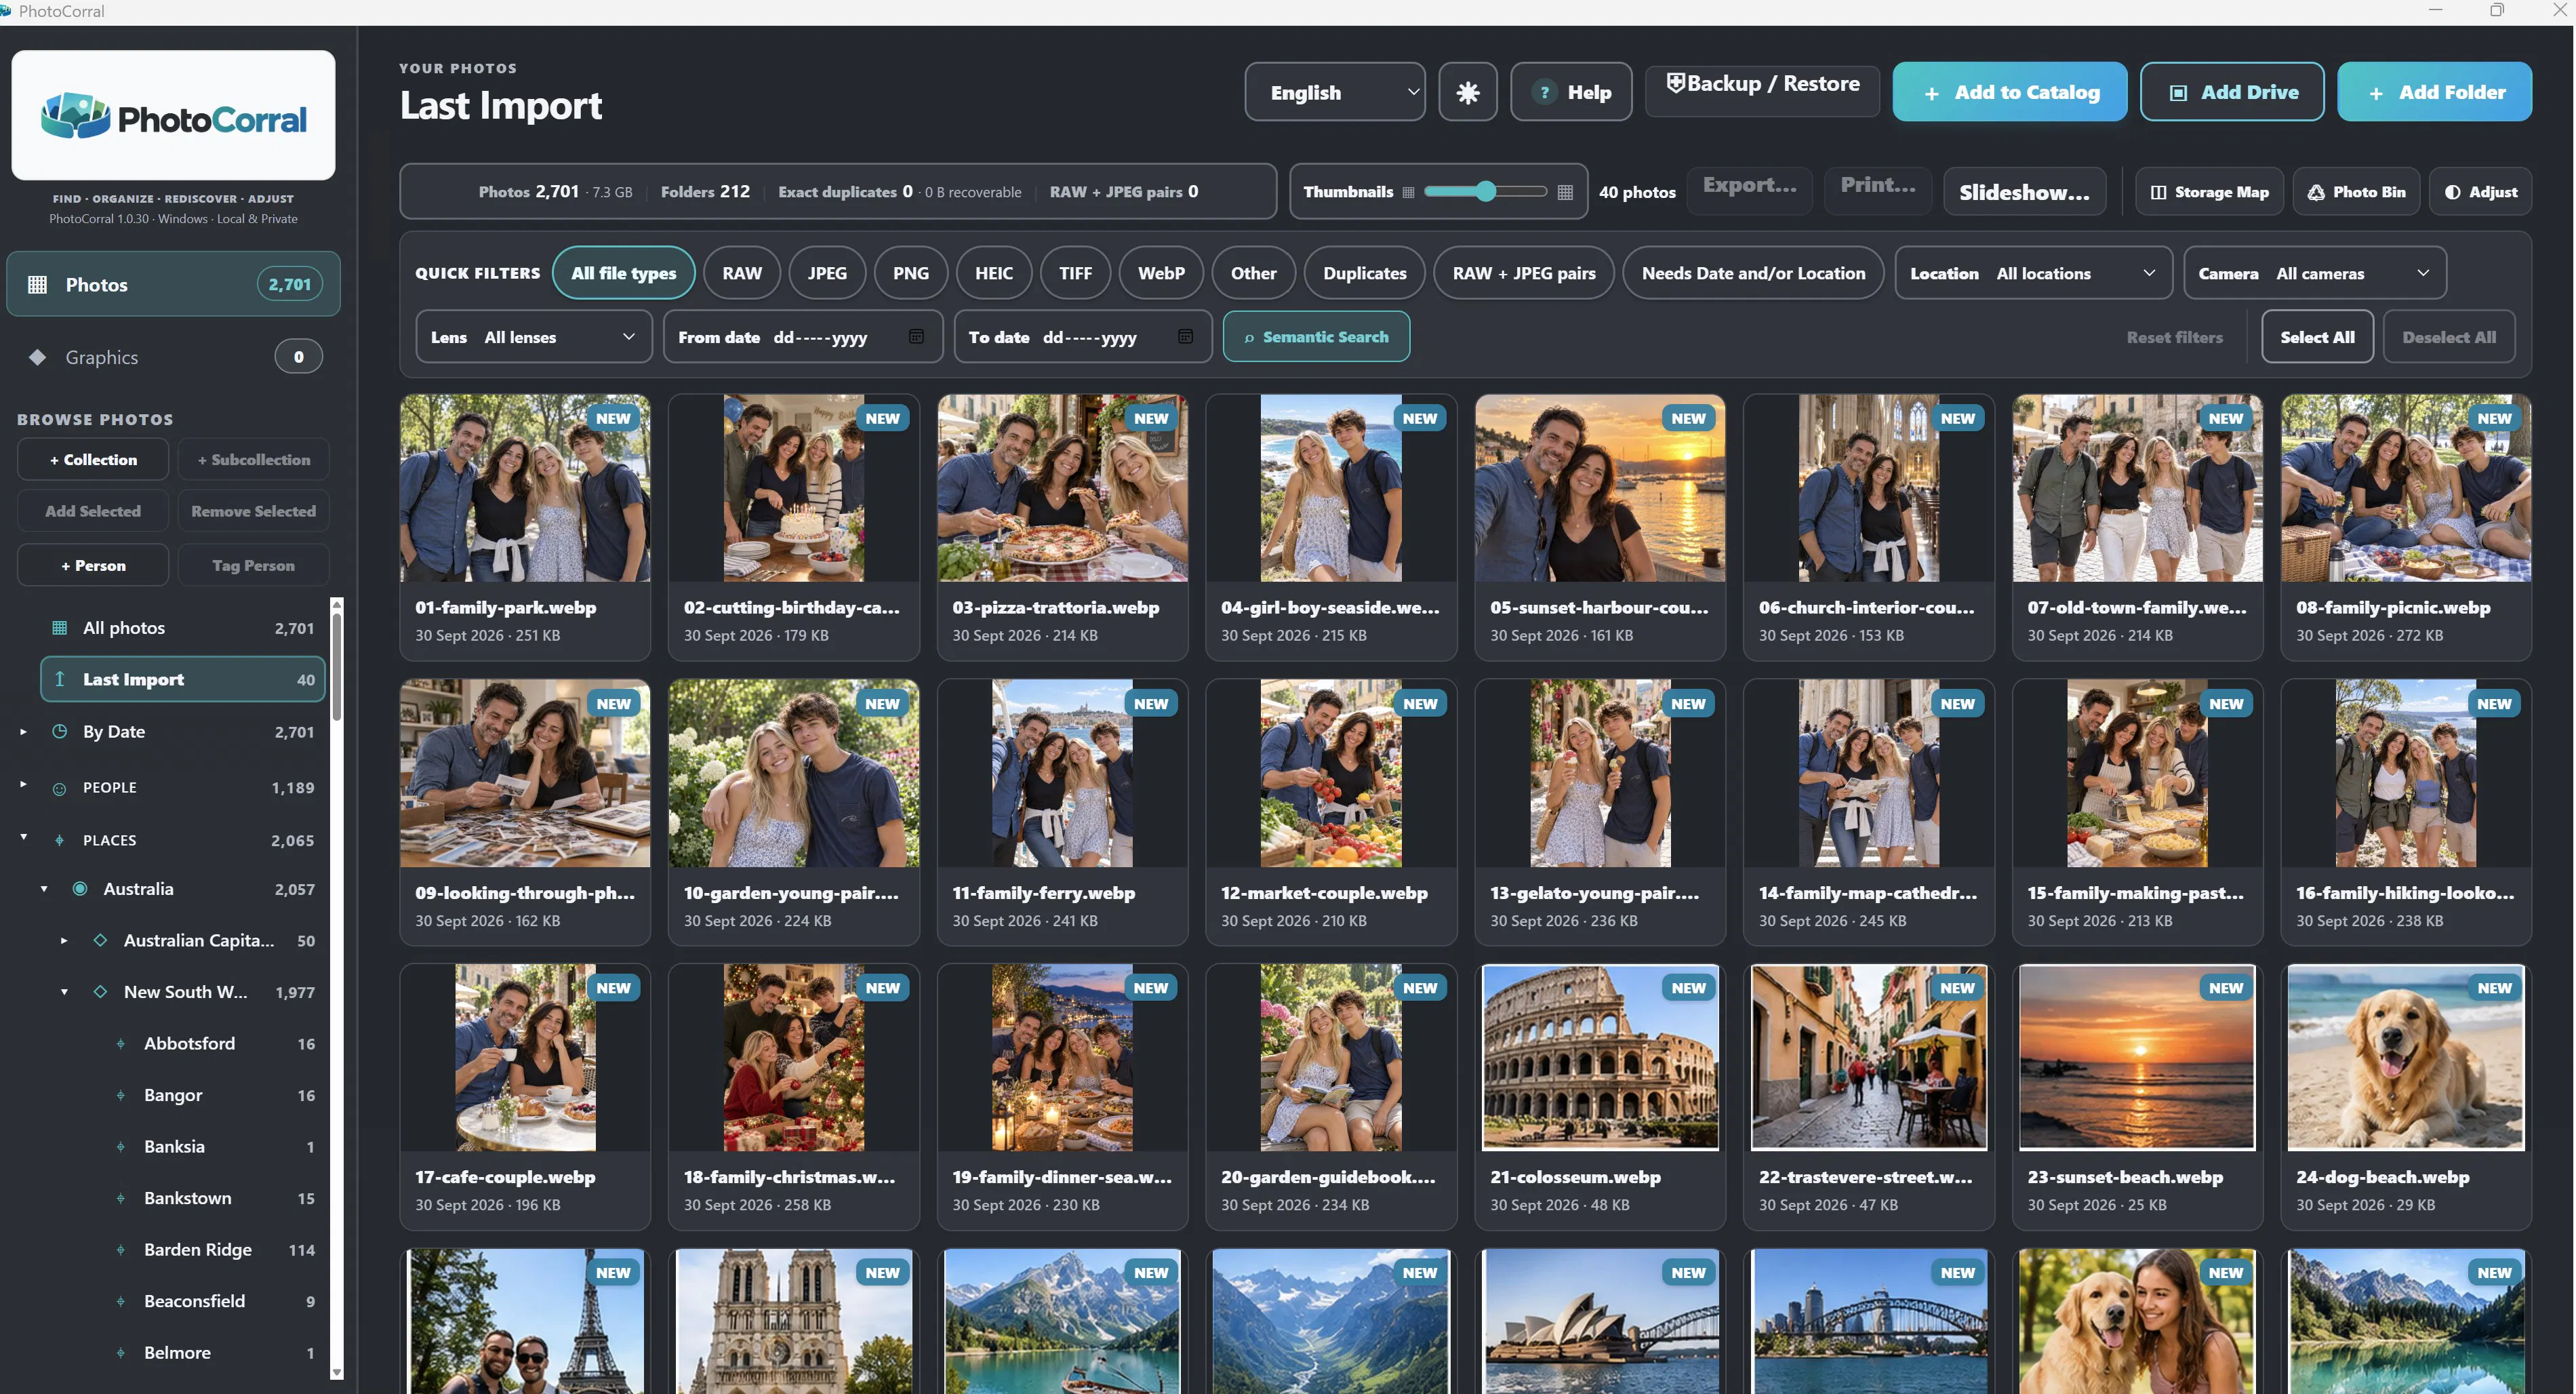Toggle the WebP quick filter

(1161, 273)
